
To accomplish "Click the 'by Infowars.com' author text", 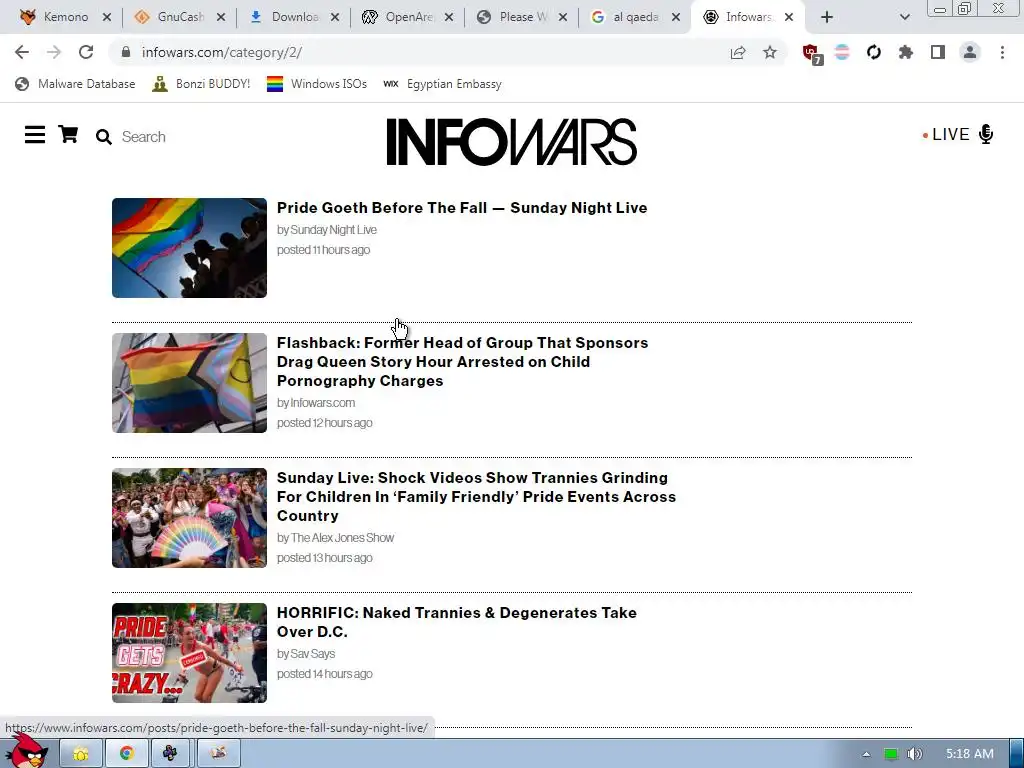I will 315,403.
